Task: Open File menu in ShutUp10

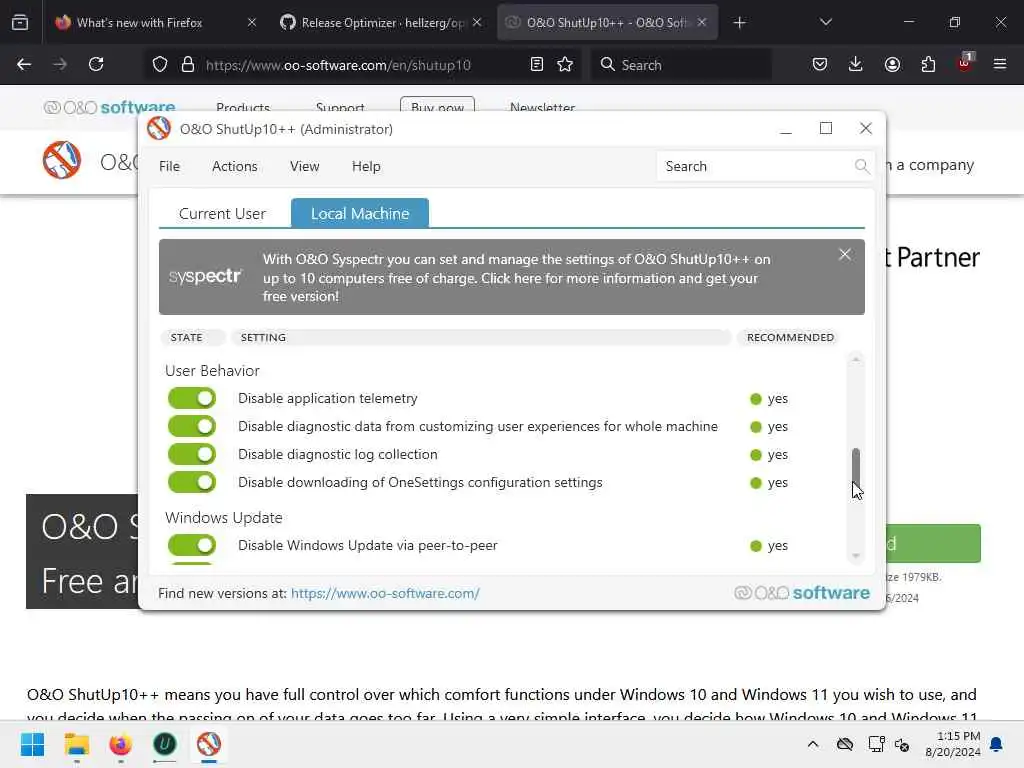Action: [169, 167]
